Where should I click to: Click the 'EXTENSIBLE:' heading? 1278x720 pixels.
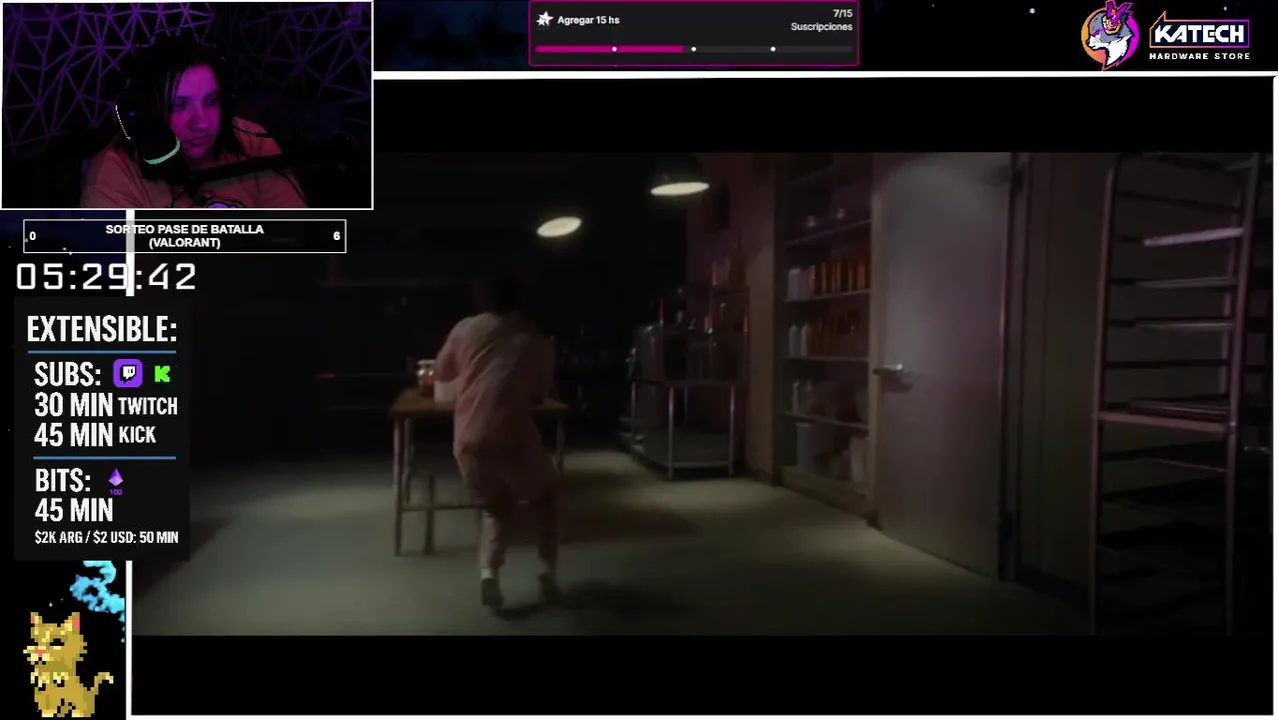(x=102, y=329)
